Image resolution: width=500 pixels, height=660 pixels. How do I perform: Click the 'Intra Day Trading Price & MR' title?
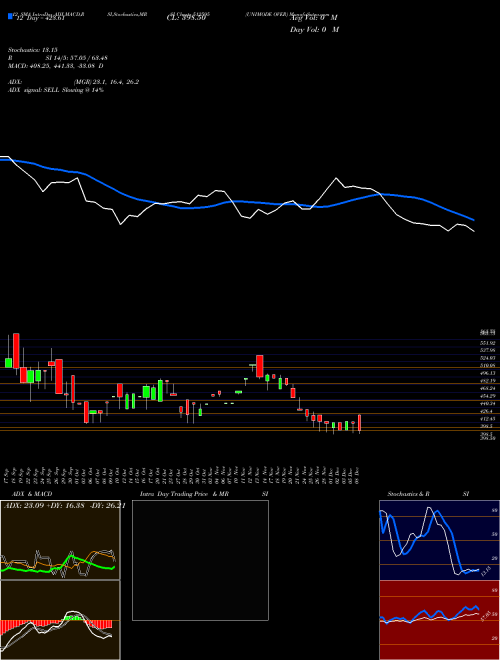tap(184, 494)
